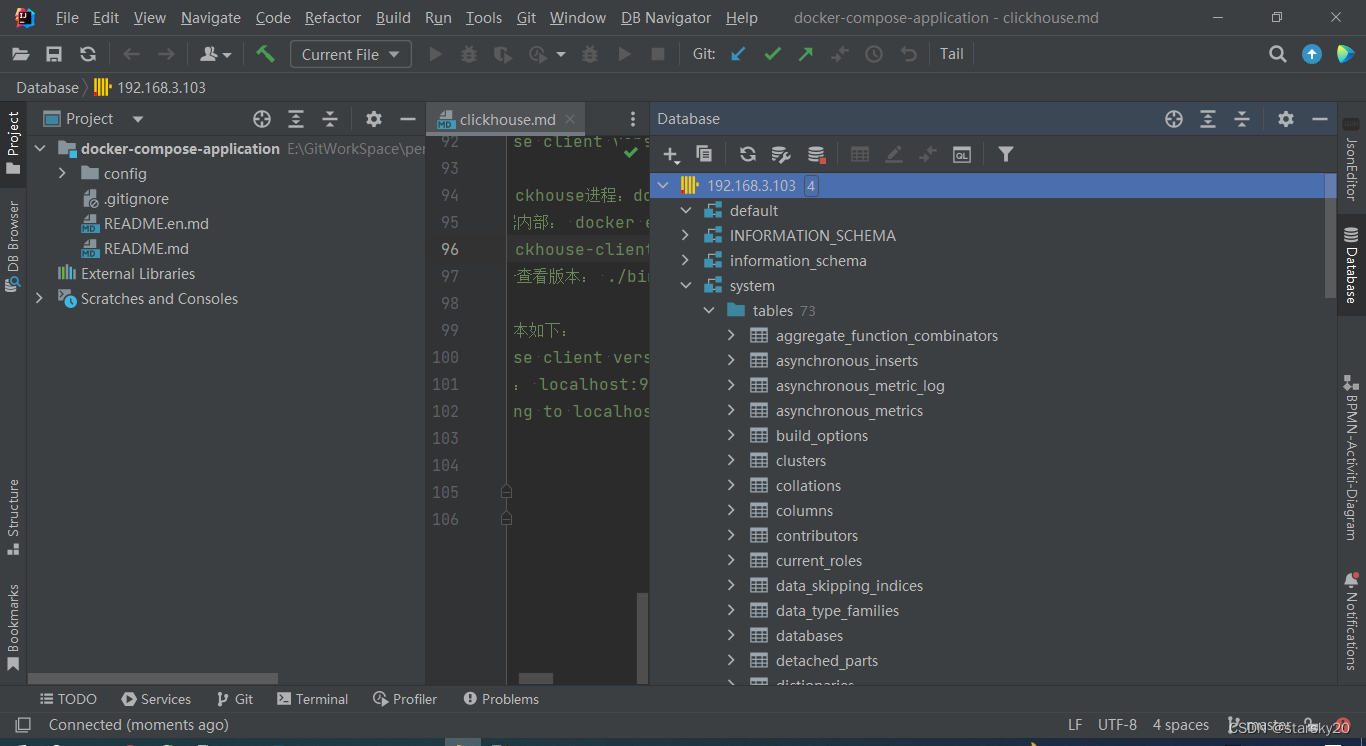Run the current configuration with the green play icon
The image size is (1366, 746).
coord(435,54)
